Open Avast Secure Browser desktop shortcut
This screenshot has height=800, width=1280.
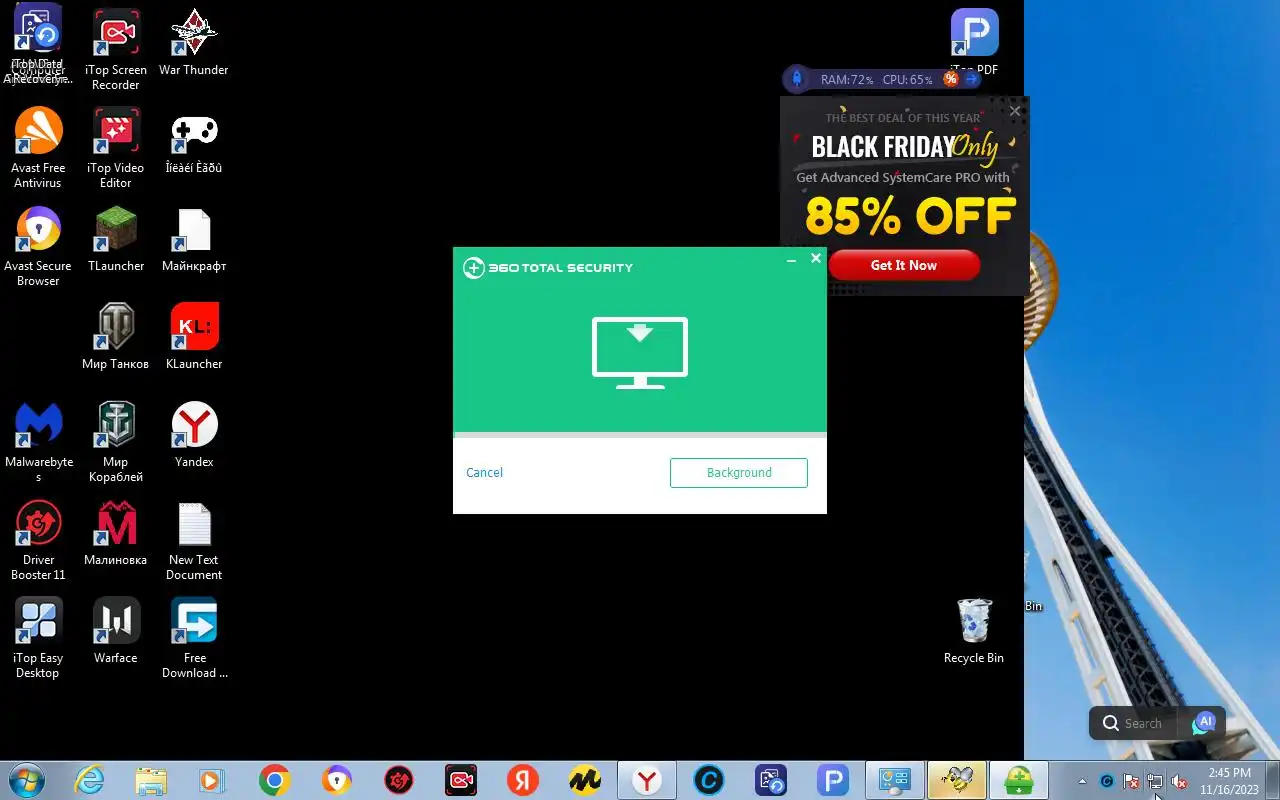38,246
